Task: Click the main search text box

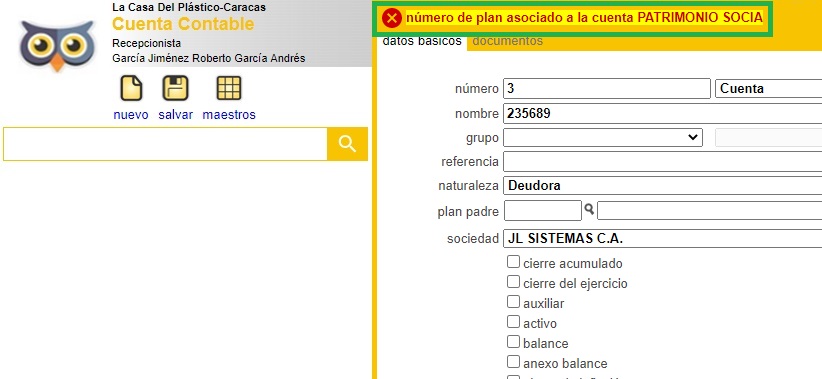Action: (x=165, y=144)
